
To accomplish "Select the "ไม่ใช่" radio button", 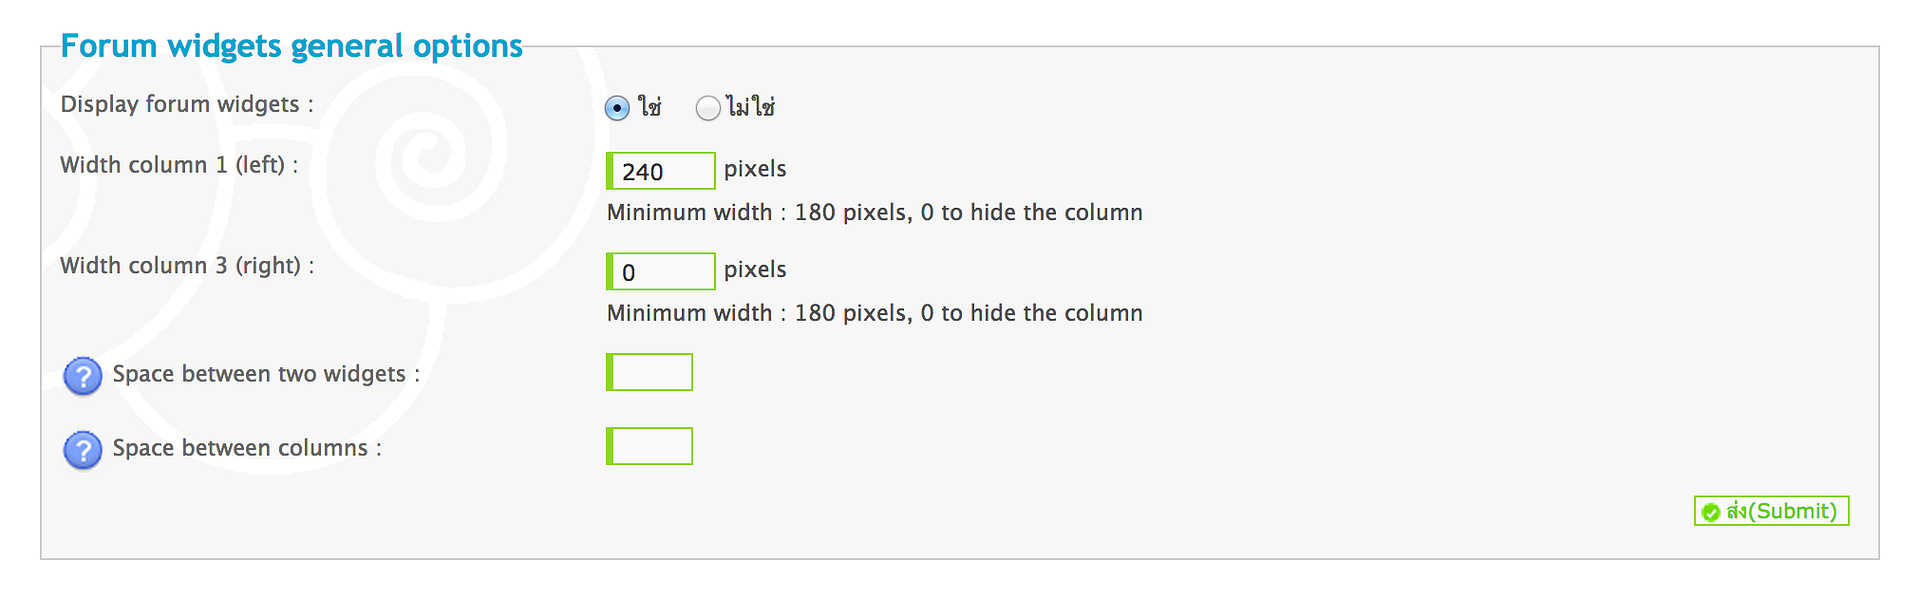I will click(708, 107).
